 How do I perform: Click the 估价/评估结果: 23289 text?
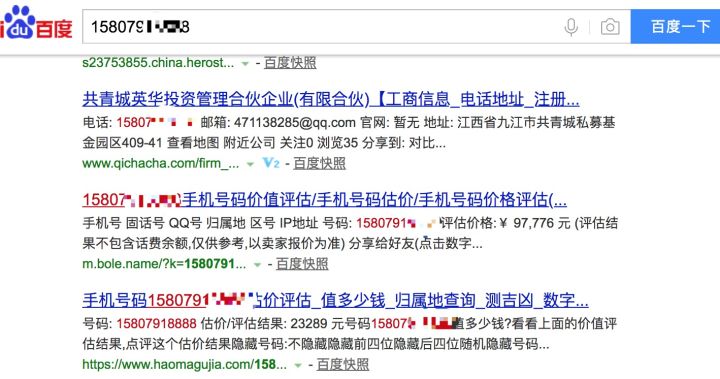tap(264, 323)
